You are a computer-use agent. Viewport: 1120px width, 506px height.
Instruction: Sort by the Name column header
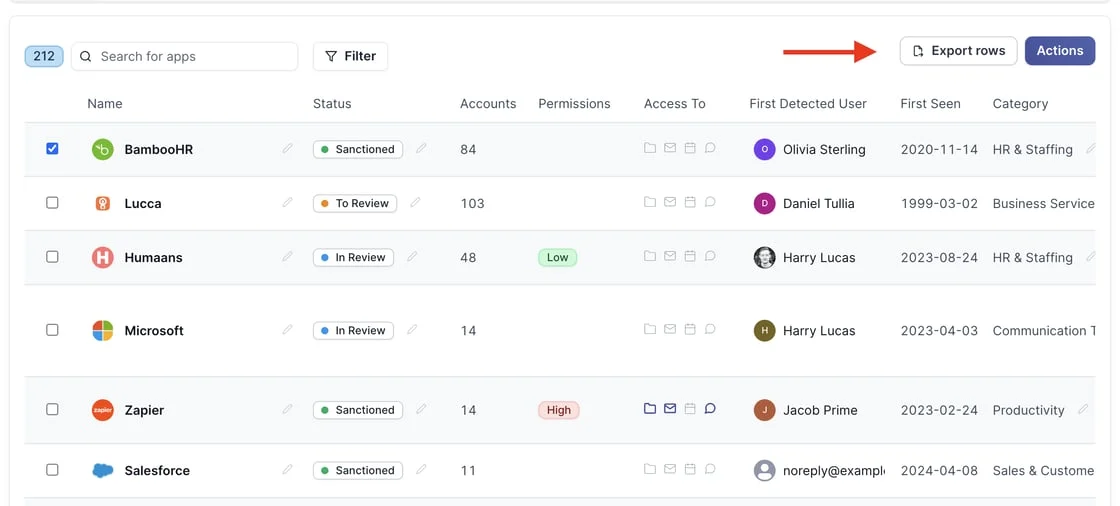[105, 104]
